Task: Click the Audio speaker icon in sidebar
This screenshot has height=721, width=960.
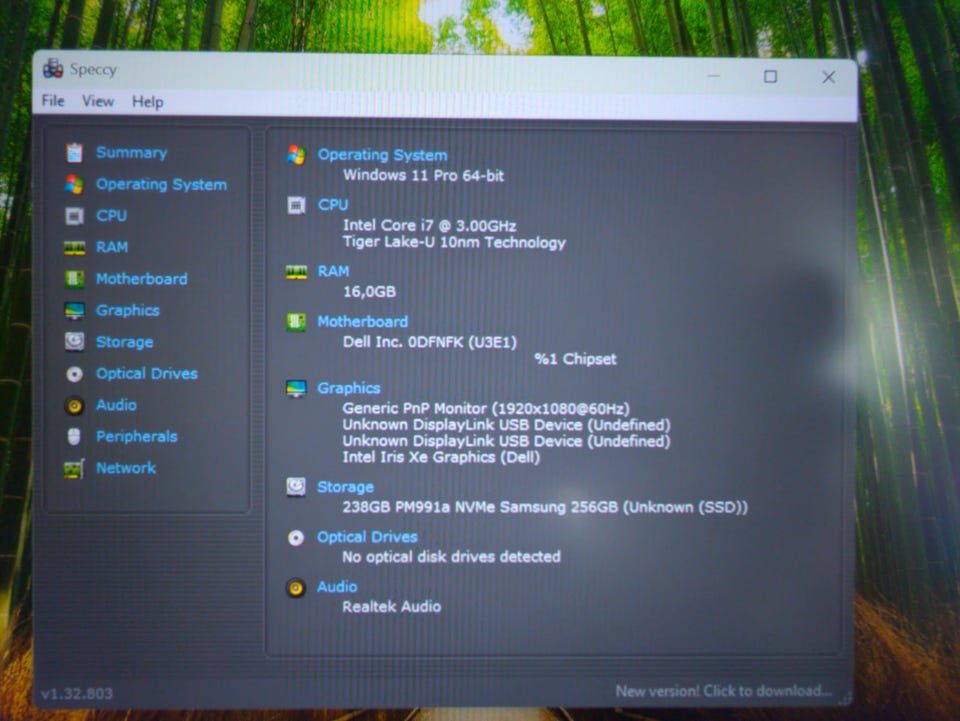Action: [75, 405]
